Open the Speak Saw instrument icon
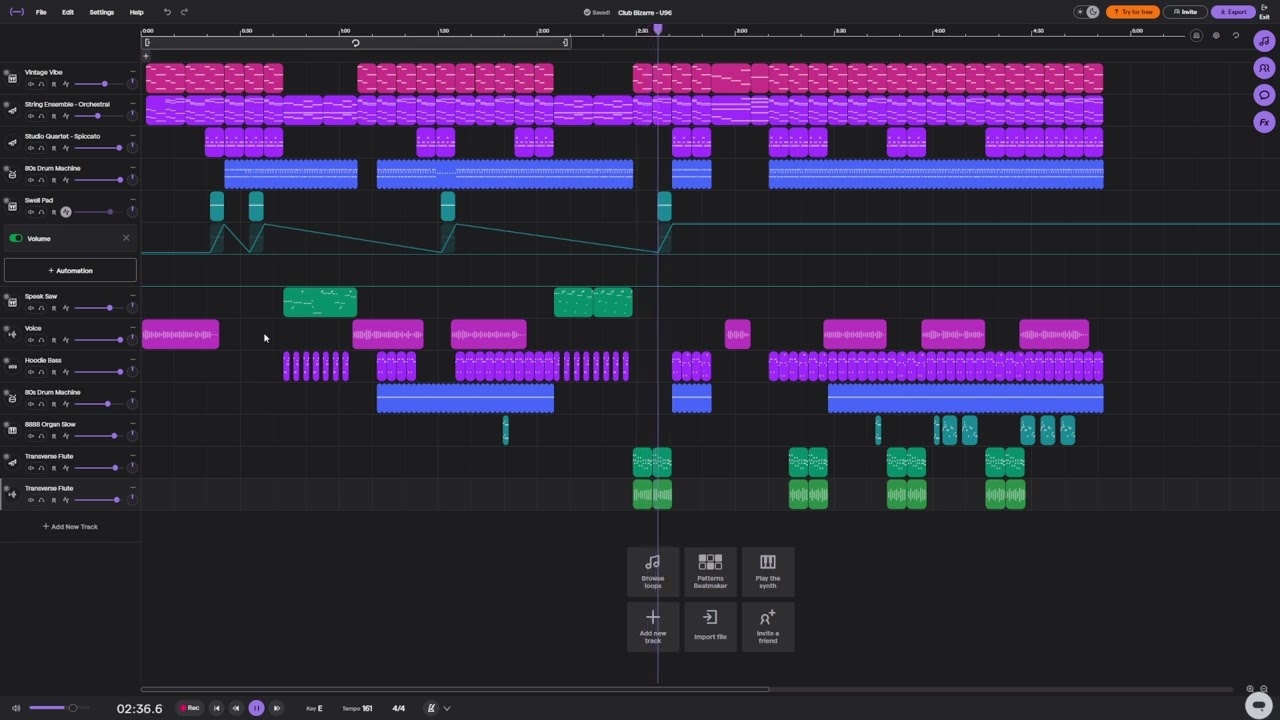This screenshot has width=1280, height=720. coord(12,302)
